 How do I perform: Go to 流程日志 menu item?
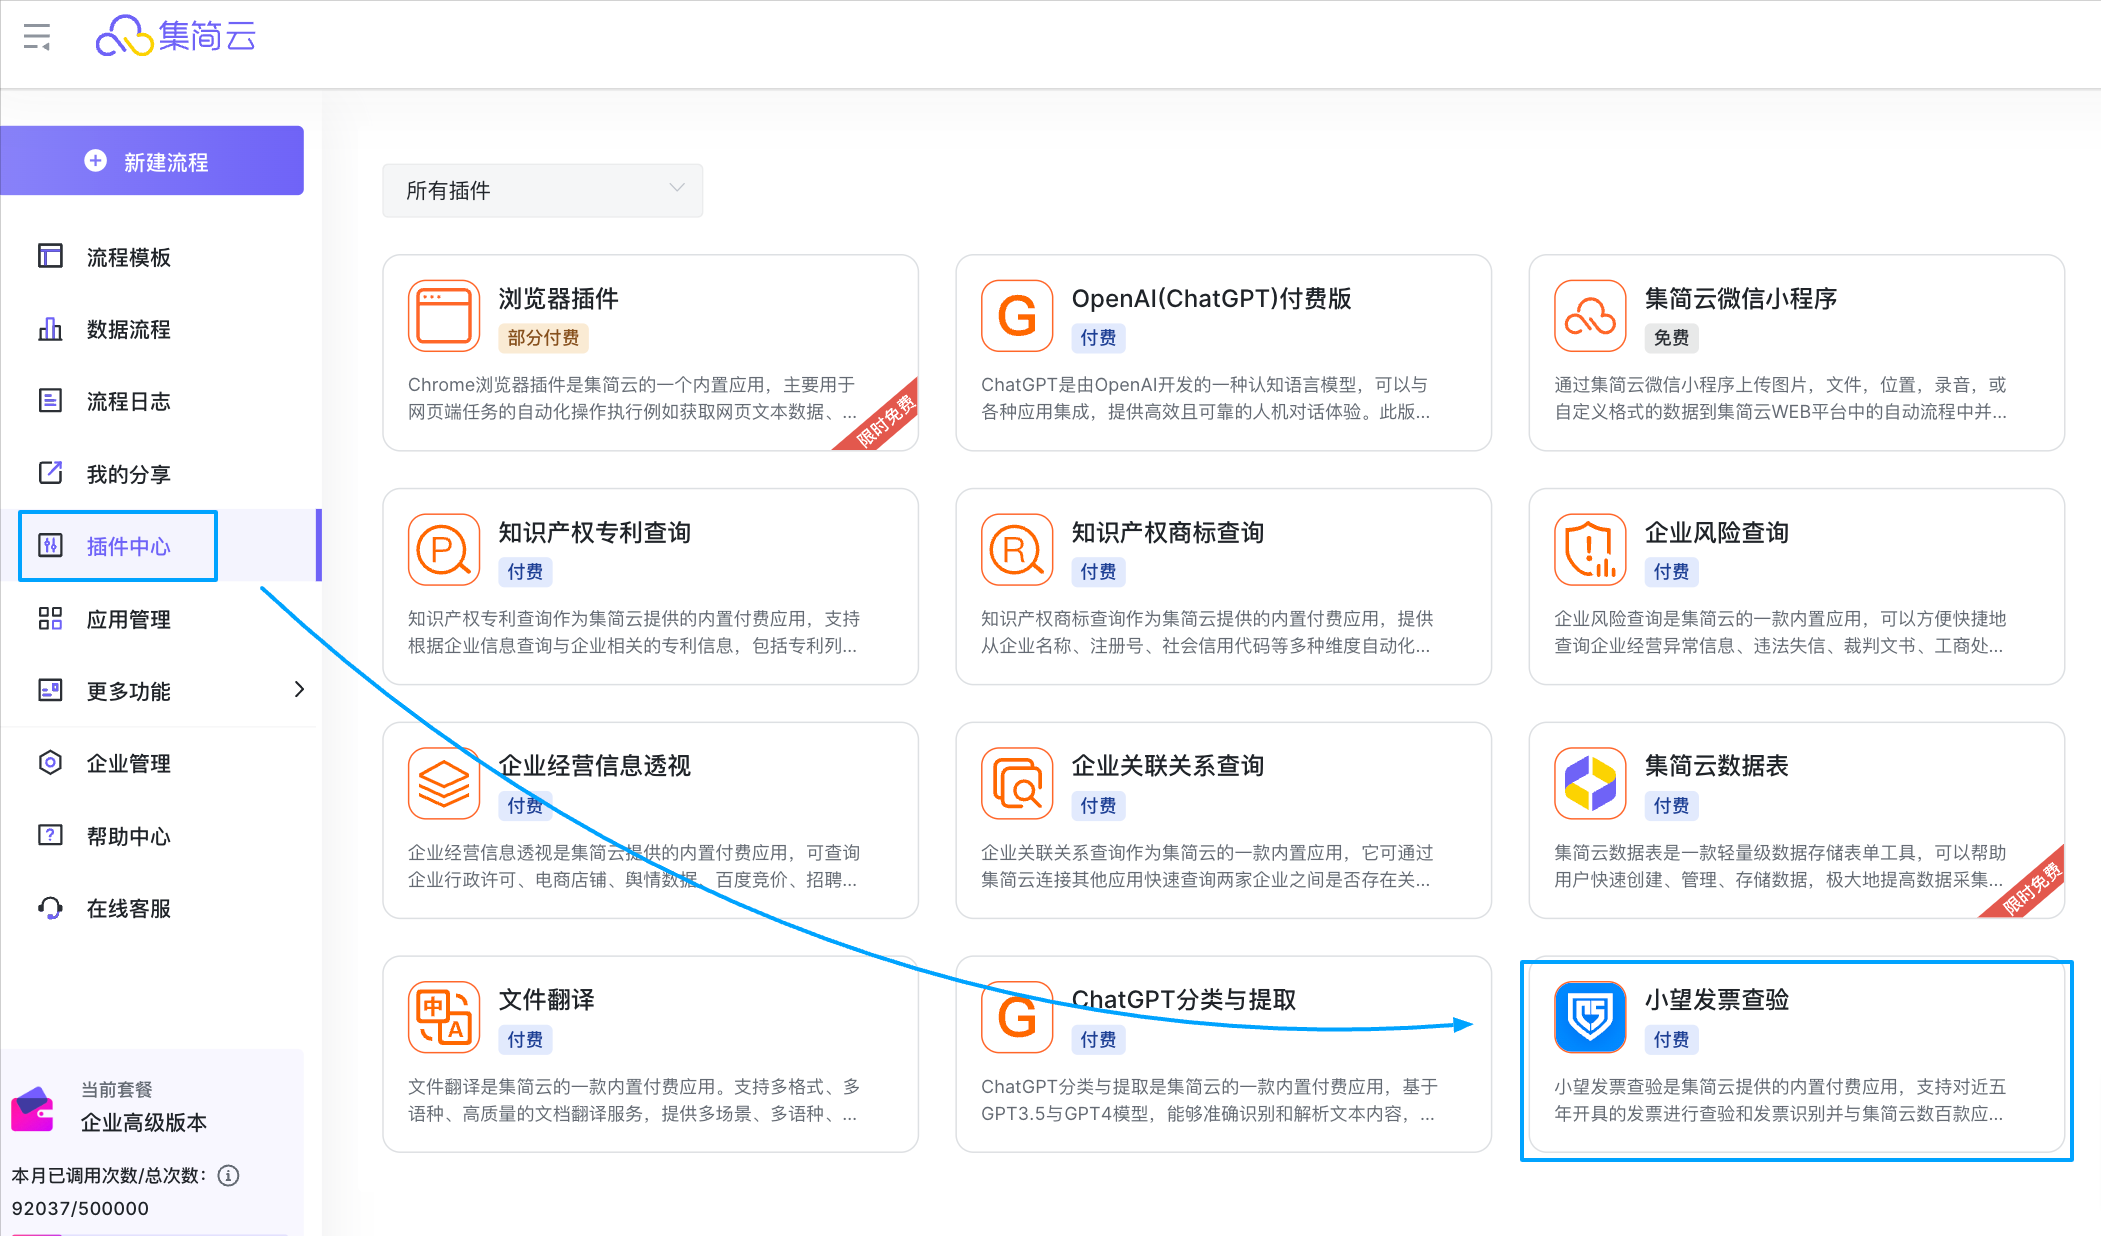tap(160, 401)
